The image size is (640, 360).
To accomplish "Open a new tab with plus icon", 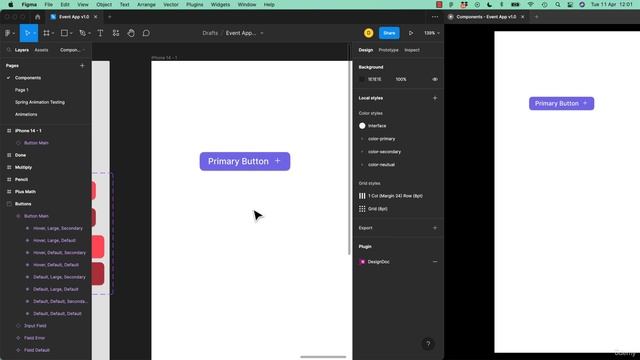I will tap(109, 17).
